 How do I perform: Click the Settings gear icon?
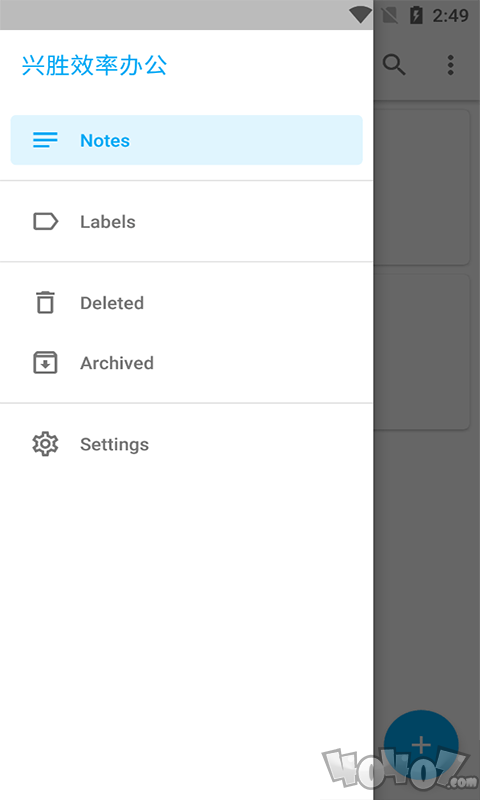pos(45,444)
